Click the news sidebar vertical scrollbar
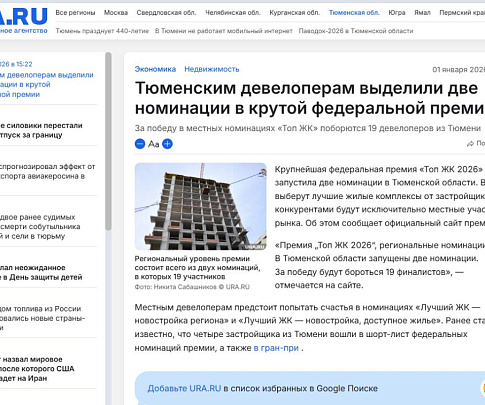The height and width of the screenshot is (405, 485). tap(108, 141)
